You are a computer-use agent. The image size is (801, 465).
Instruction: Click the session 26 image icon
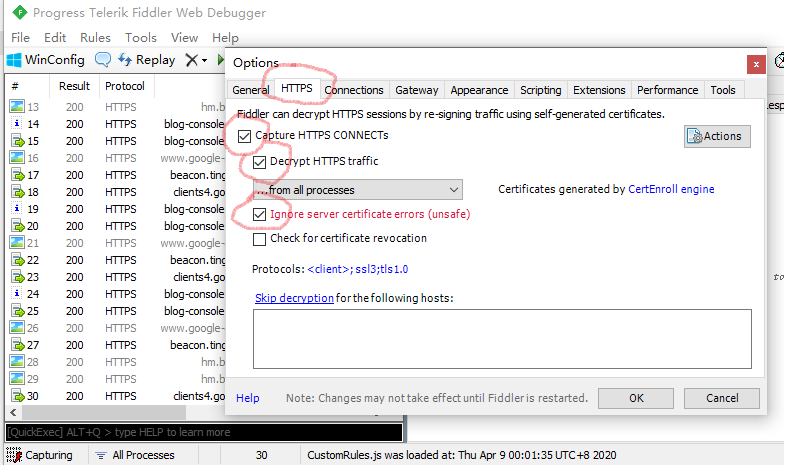17,328
